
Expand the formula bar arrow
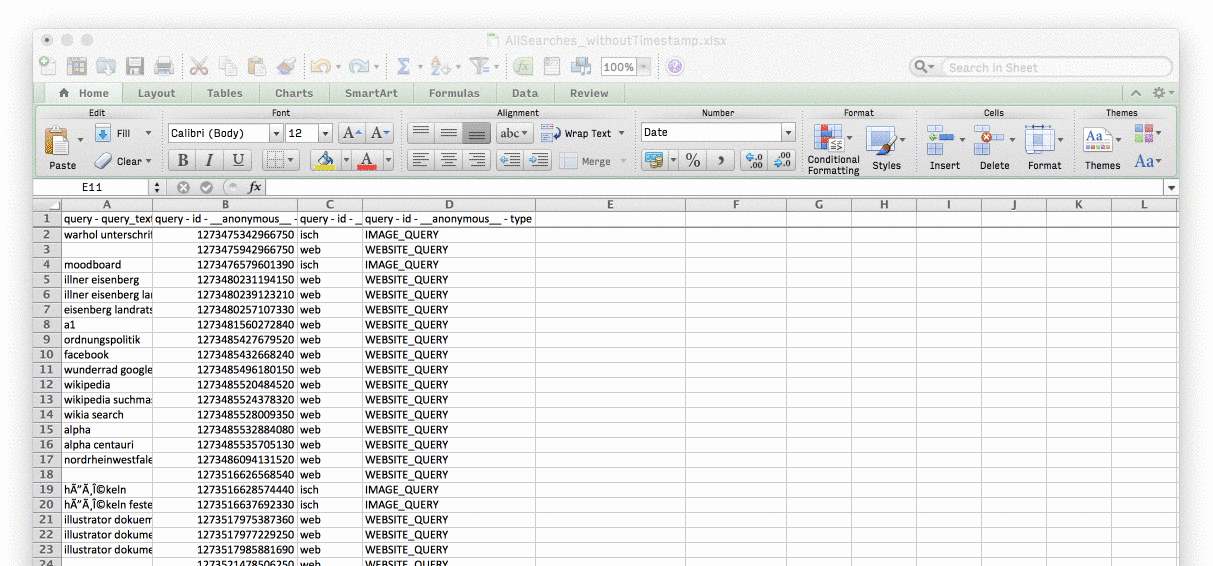tap(1171, 187)
